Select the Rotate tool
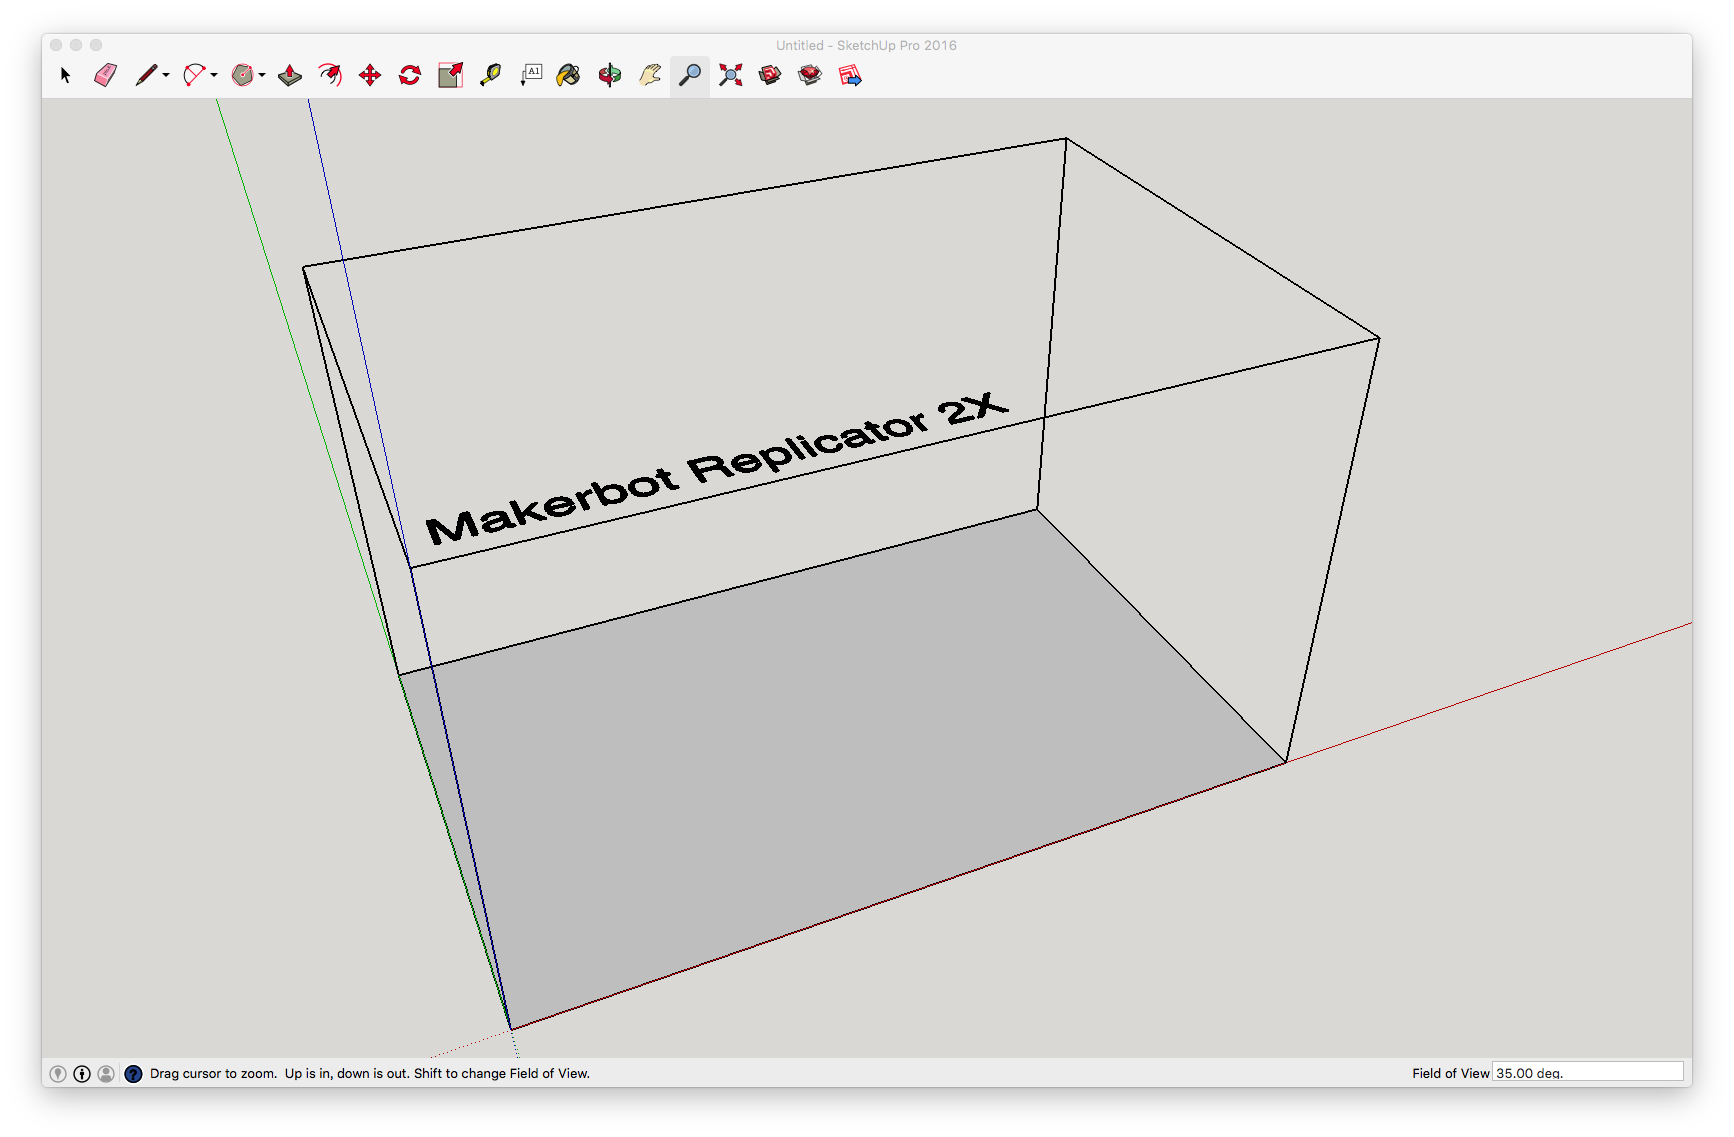Image resolution: width=1734 pixels, height=1137 pixels. (x=410, y=75)
